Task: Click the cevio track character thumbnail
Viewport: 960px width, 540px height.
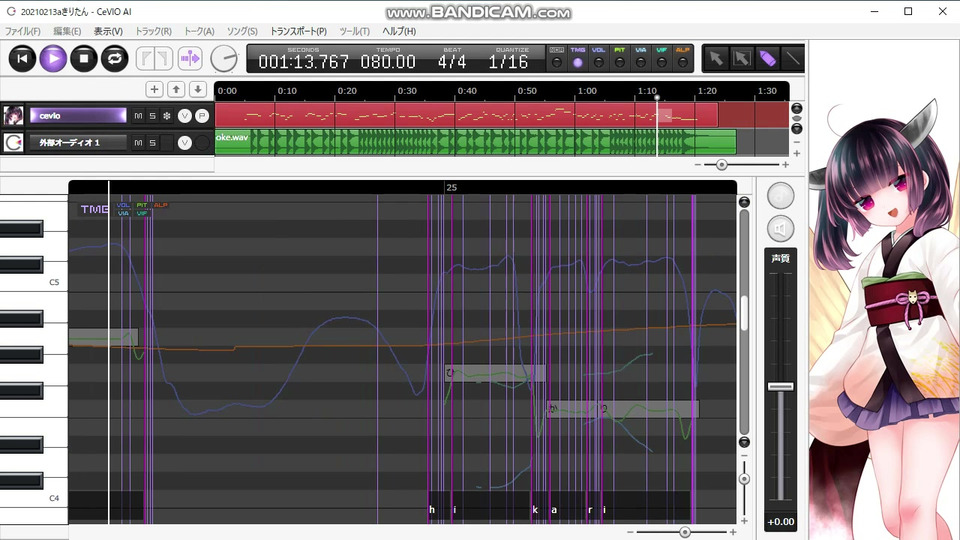Action: click(x=13, y=115)
